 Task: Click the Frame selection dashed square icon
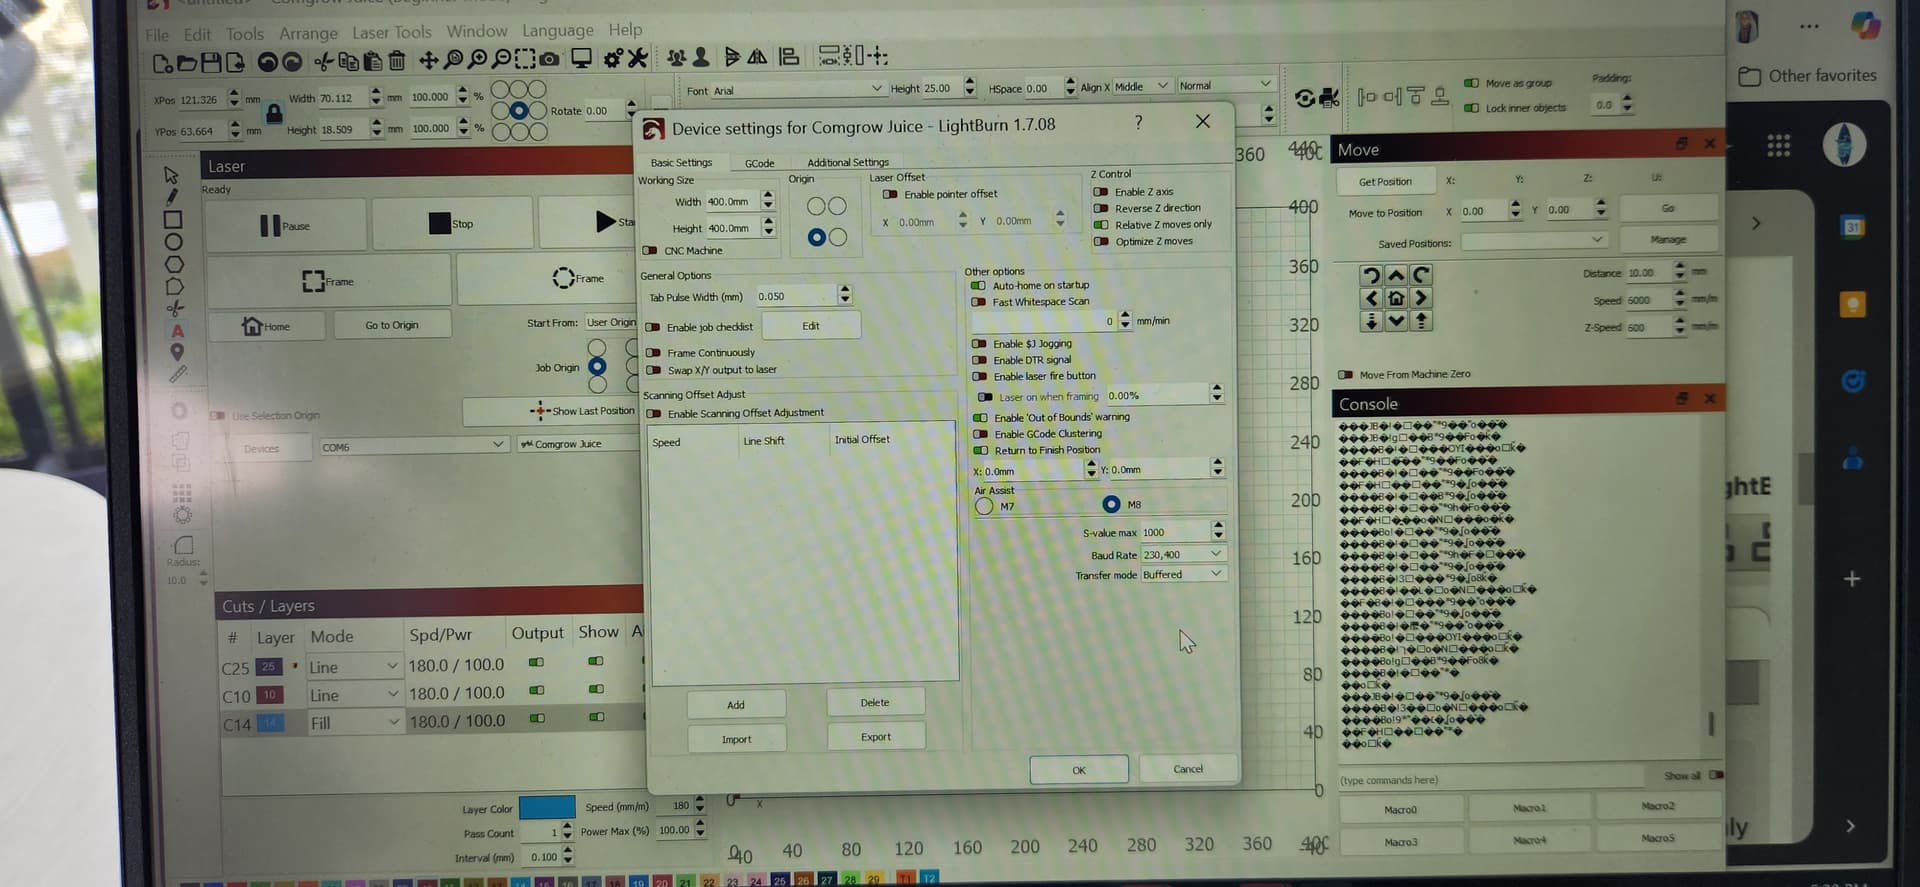click(x=525, y=59)
